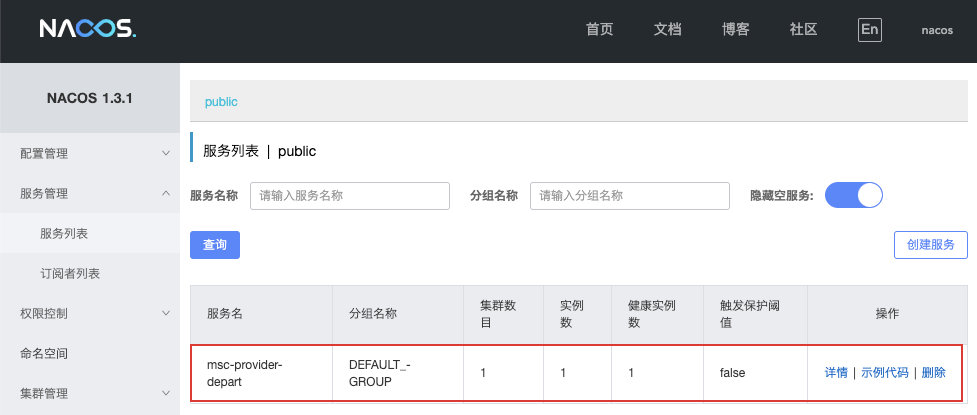This screenshot has width=977, height=415.
Task: Open 详情 for msc-provider-depart
Action: pyautogui.click(x=836, y=373)
